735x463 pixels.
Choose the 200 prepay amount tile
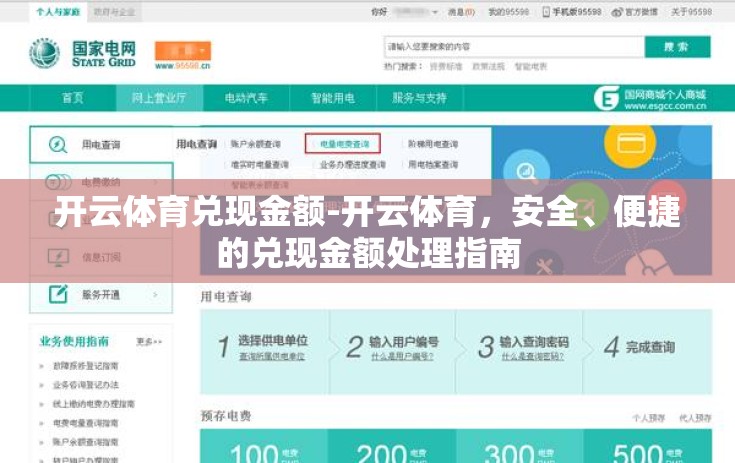[392, 446]
